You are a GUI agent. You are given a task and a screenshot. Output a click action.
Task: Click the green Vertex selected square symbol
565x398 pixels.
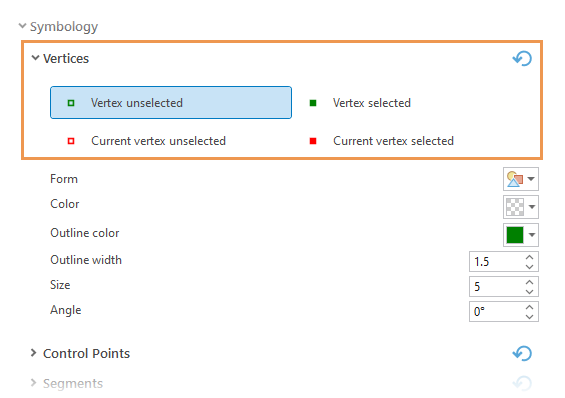tap(313, 103)
